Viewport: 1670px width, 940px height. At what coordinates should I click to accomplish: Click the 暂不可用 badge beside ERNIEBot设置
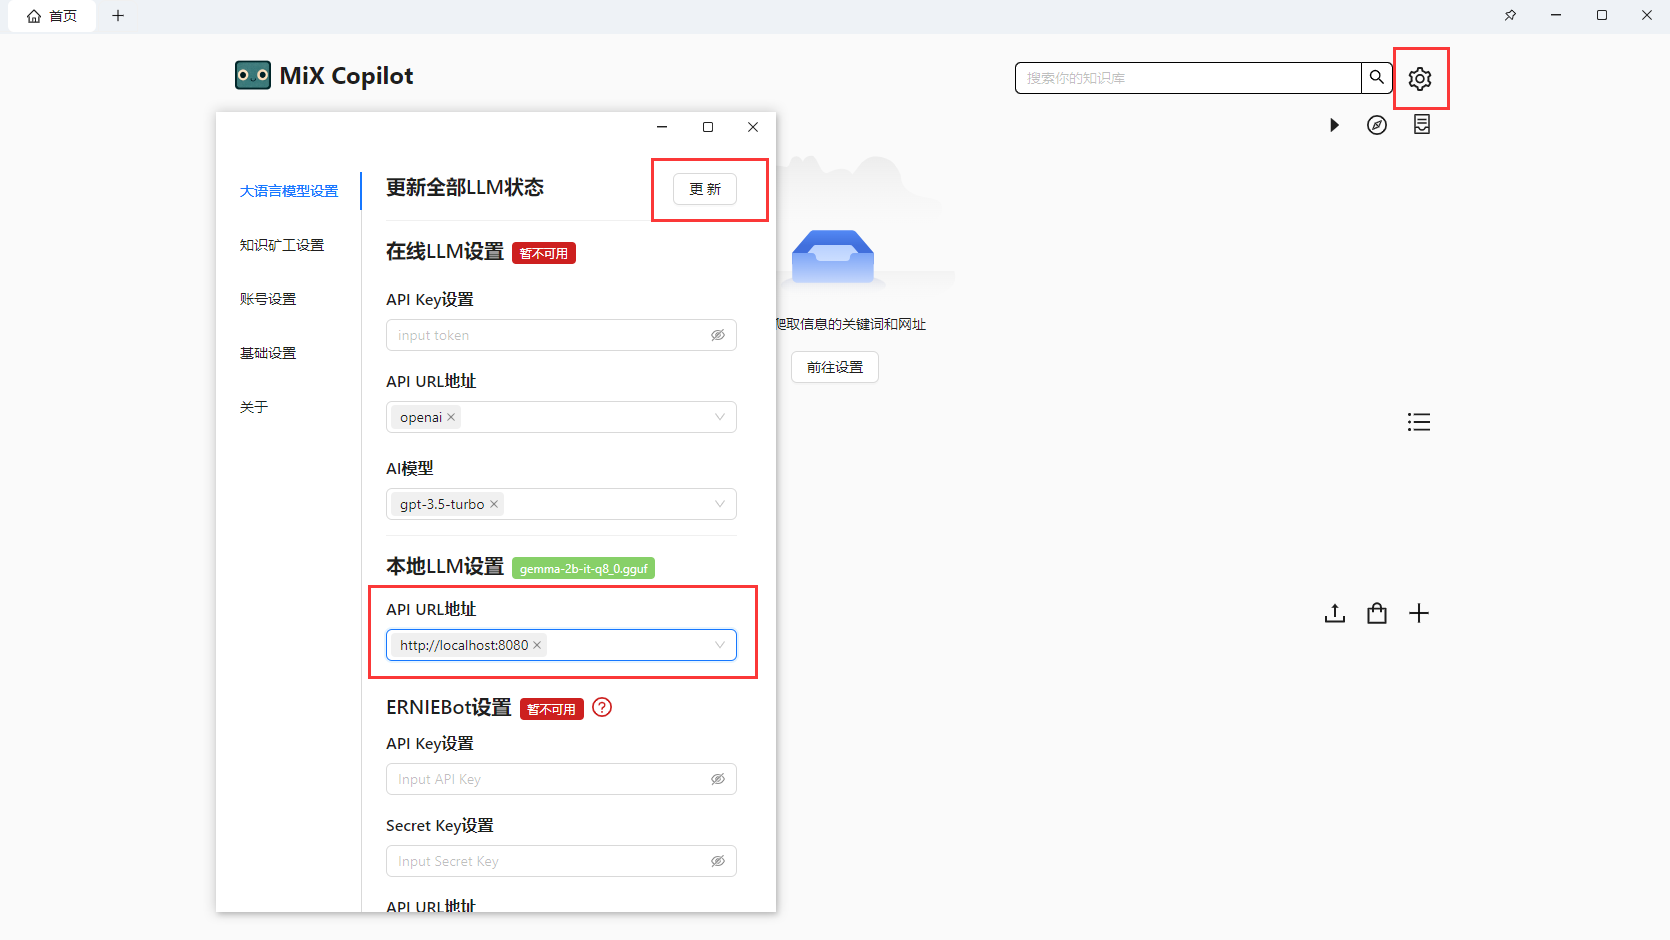pyautogui.click(x=552, y=709)
